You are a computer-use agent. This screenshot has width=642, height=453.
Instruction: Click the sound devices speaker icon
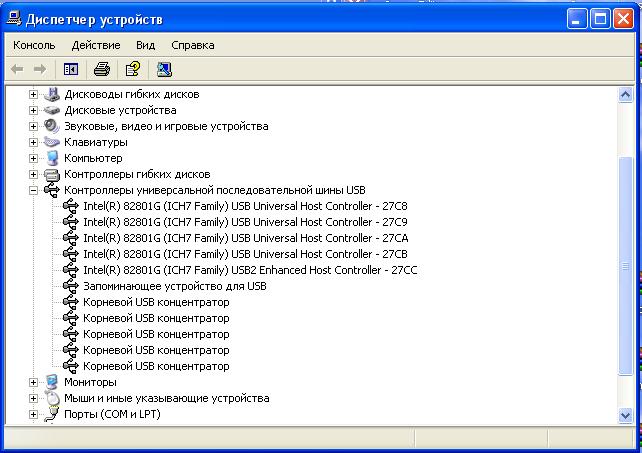click(52, 126)
